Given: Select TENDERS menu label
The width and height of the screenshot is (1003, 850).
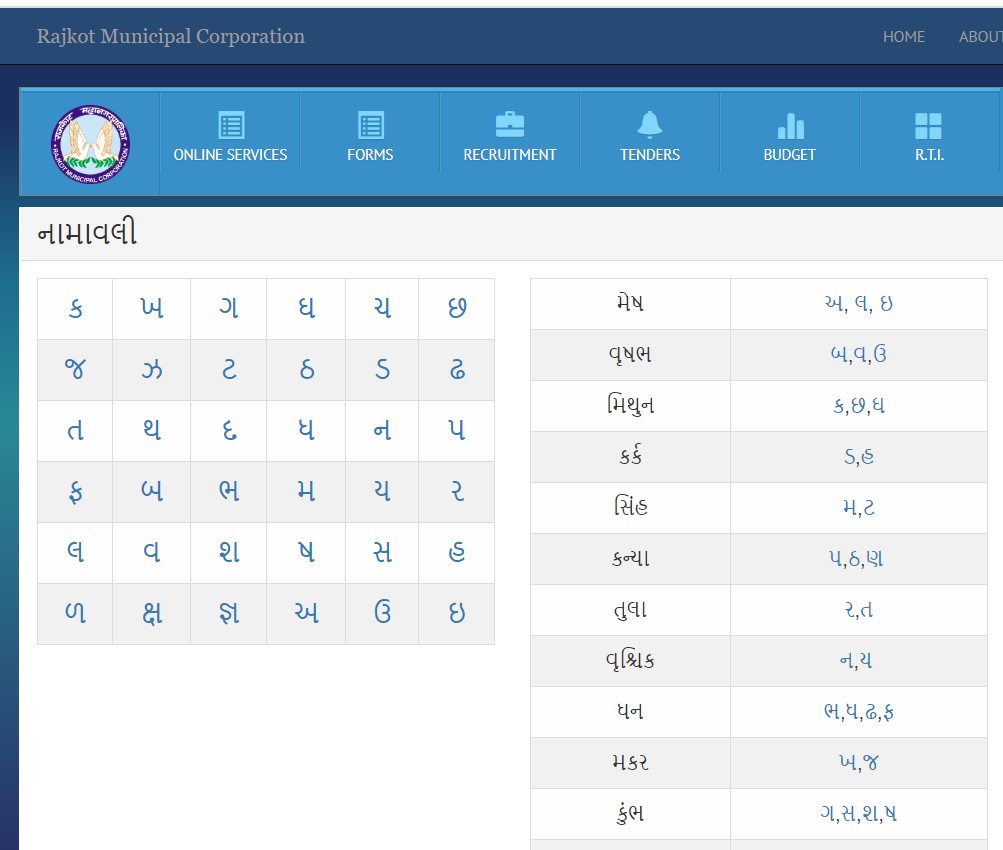Looking at the screenshot, I should coord(649,155).
